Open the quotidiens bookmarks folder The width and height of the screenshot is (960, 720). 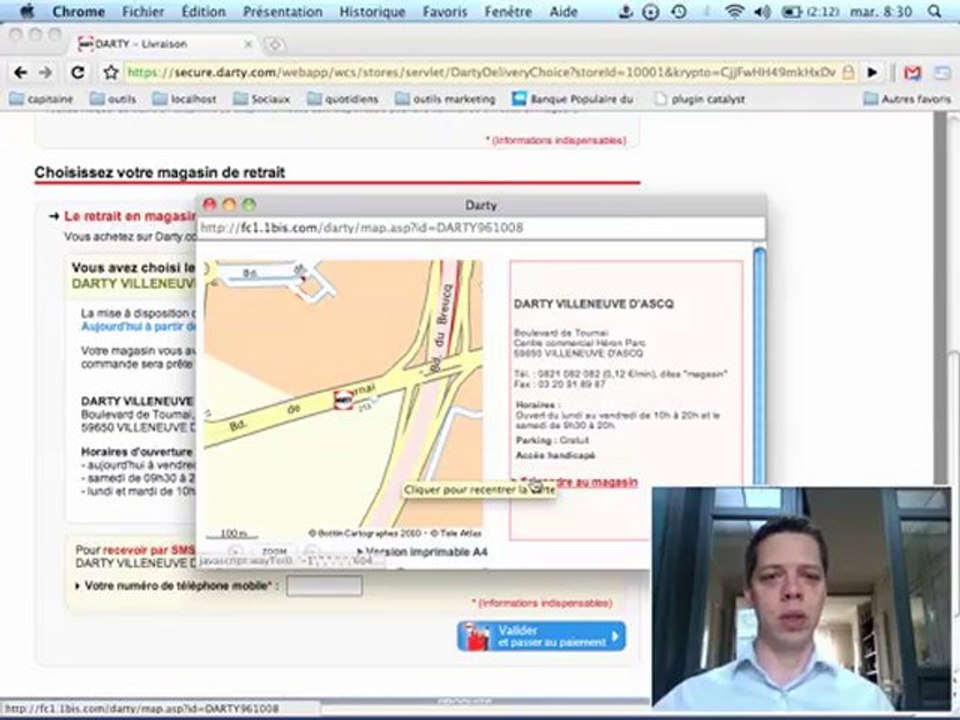[x=343, y=99]
